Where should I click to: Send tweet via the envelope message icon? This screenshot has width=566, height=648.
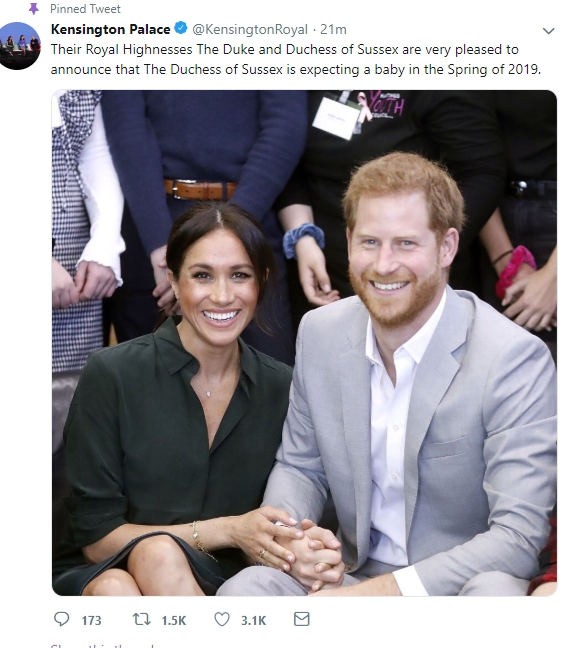302,619
